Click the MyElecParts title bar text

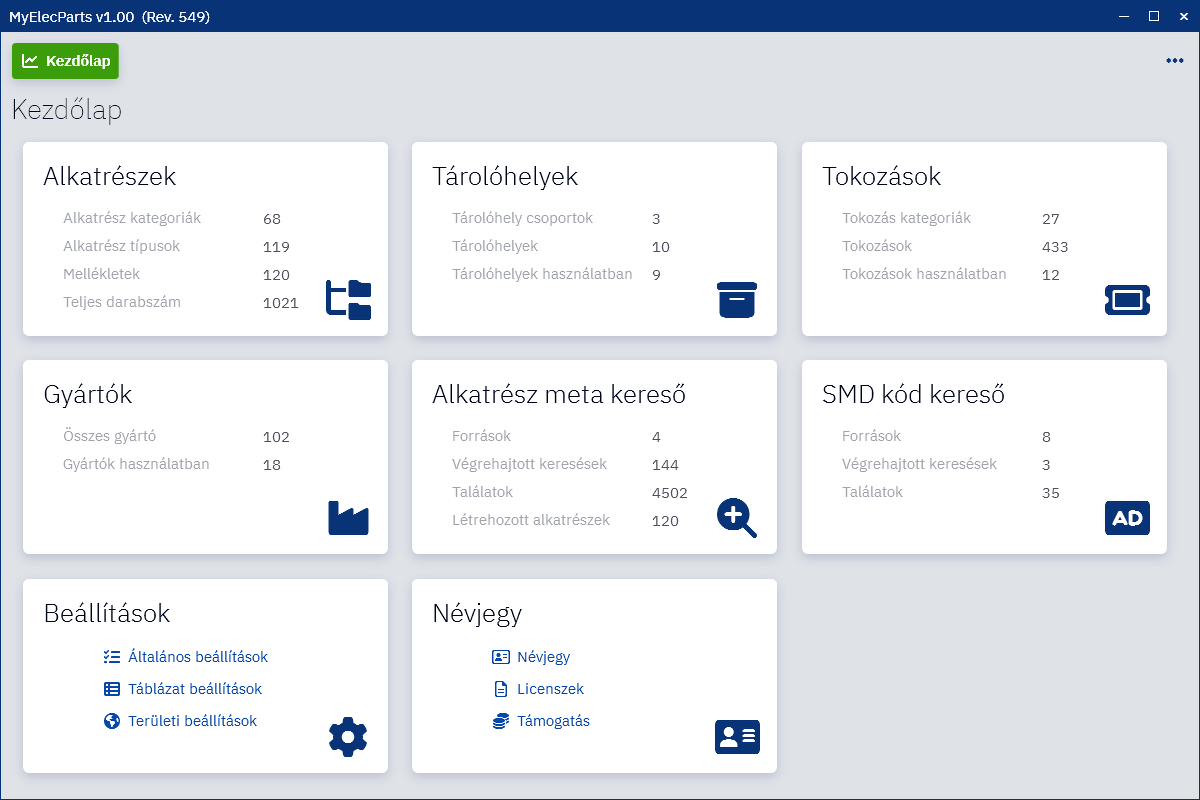(110, 16)
